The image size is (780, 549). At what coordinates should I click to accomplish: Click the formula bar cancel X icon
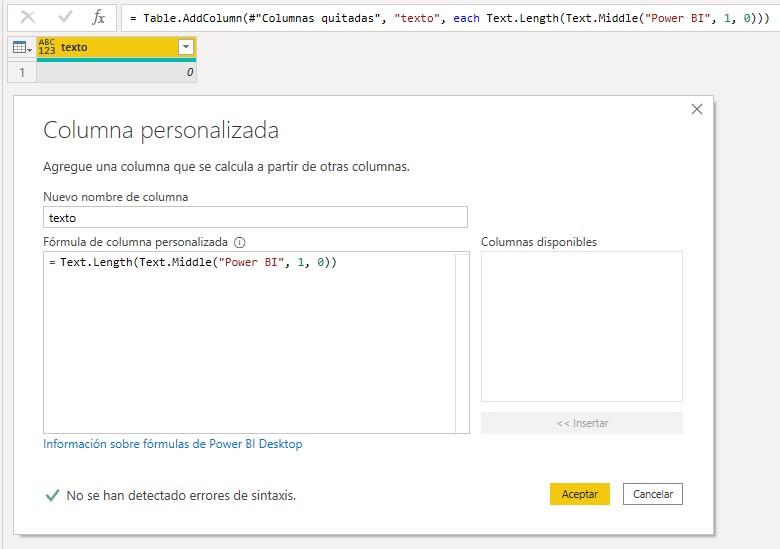click(28, 17)
